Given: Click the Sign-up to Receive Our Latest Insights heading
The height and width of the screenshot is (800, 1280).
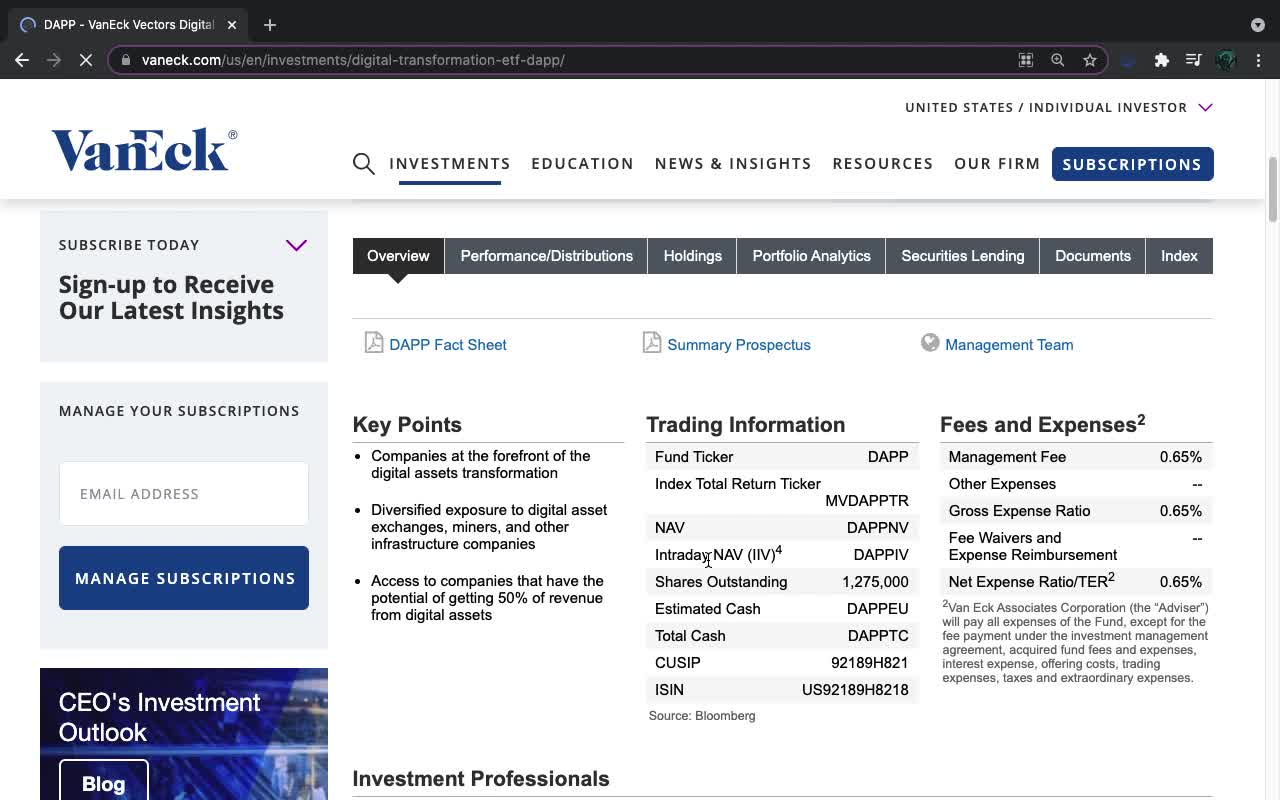Looking at the screenshot, I should 171,298.
